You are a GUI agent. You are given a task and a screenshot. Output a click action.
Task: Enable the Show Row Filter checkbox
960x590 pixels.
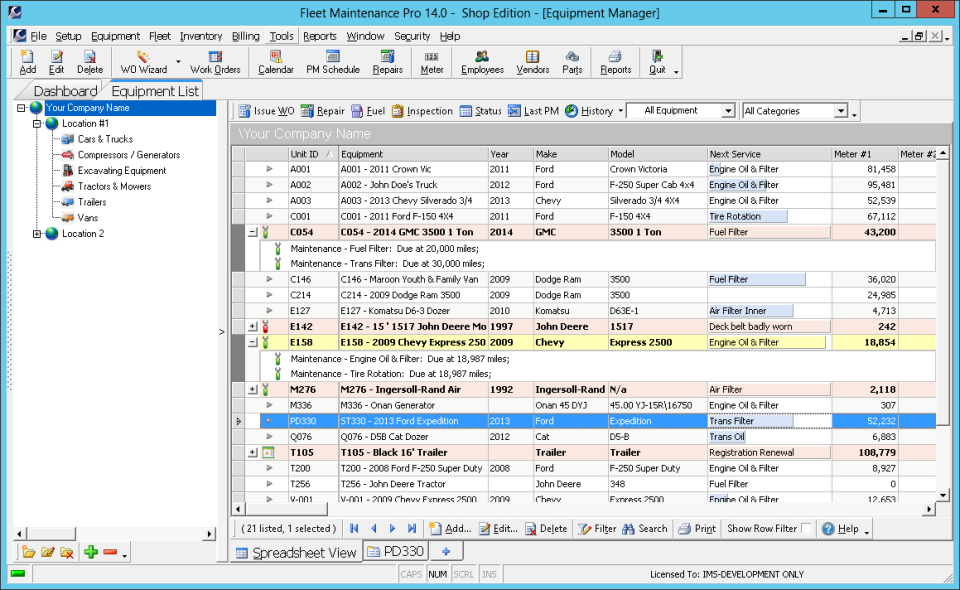click(807, 529)
